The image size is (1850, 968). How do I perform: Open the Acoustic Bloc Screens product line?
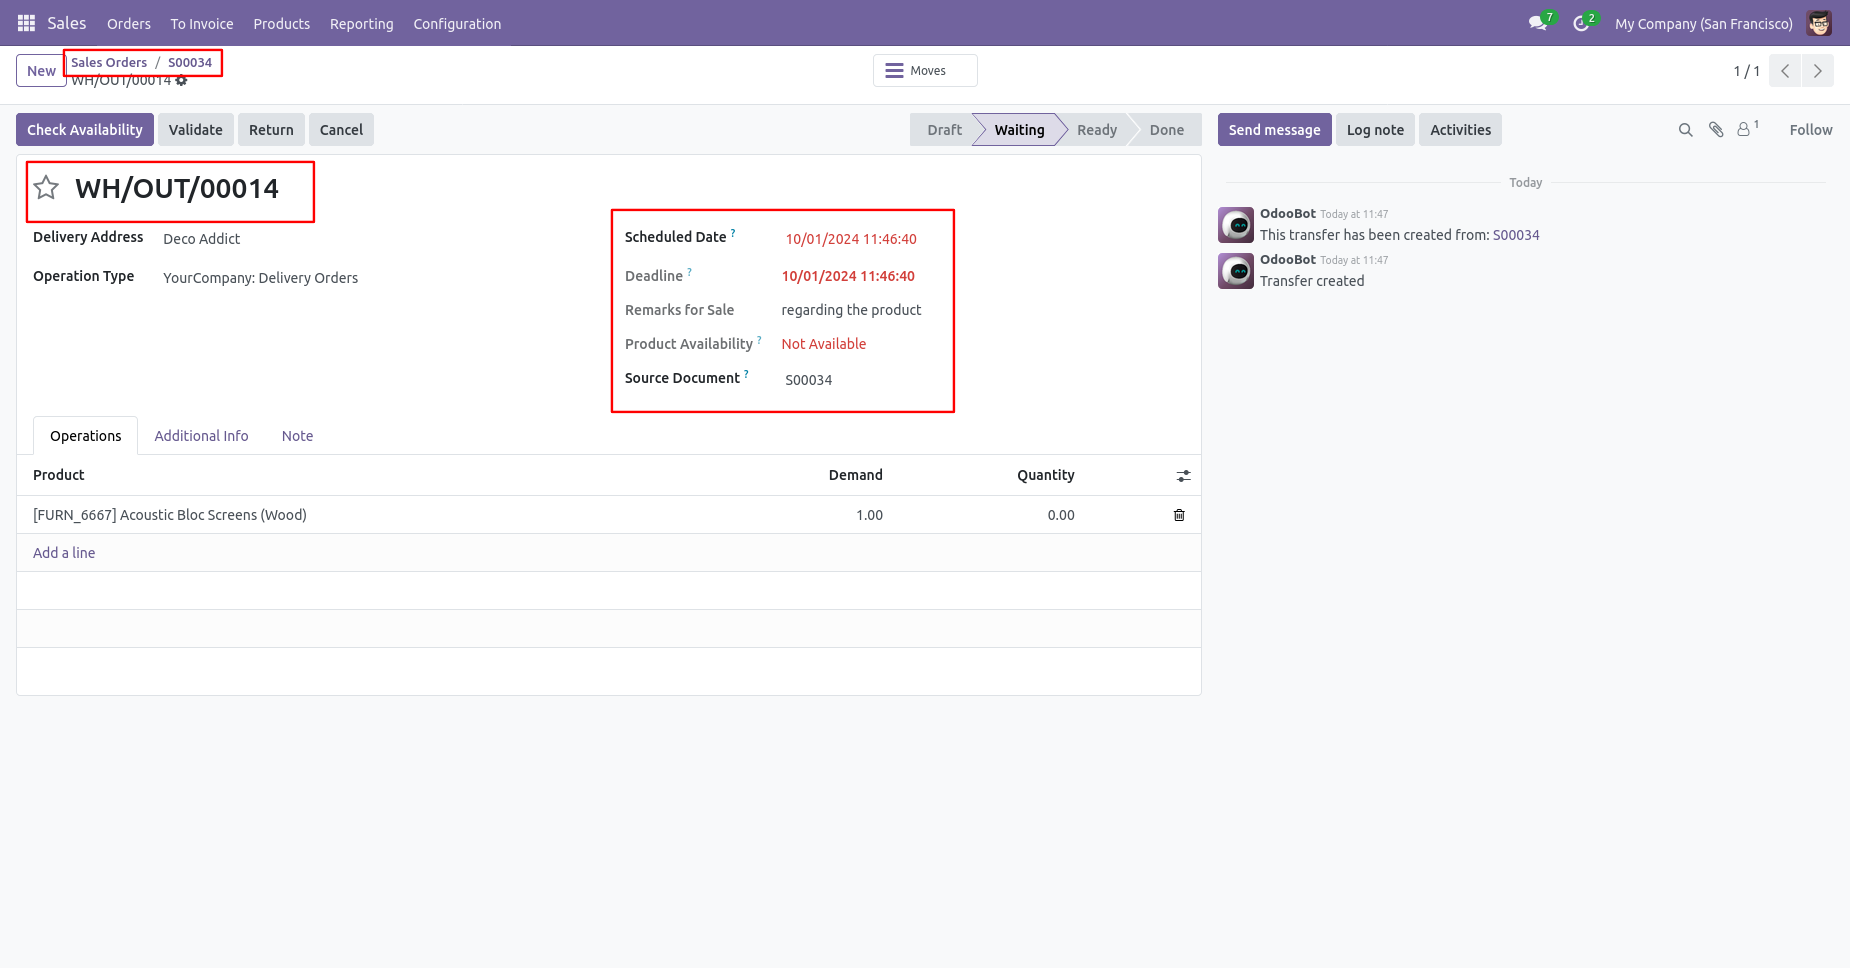pos(170,515)
